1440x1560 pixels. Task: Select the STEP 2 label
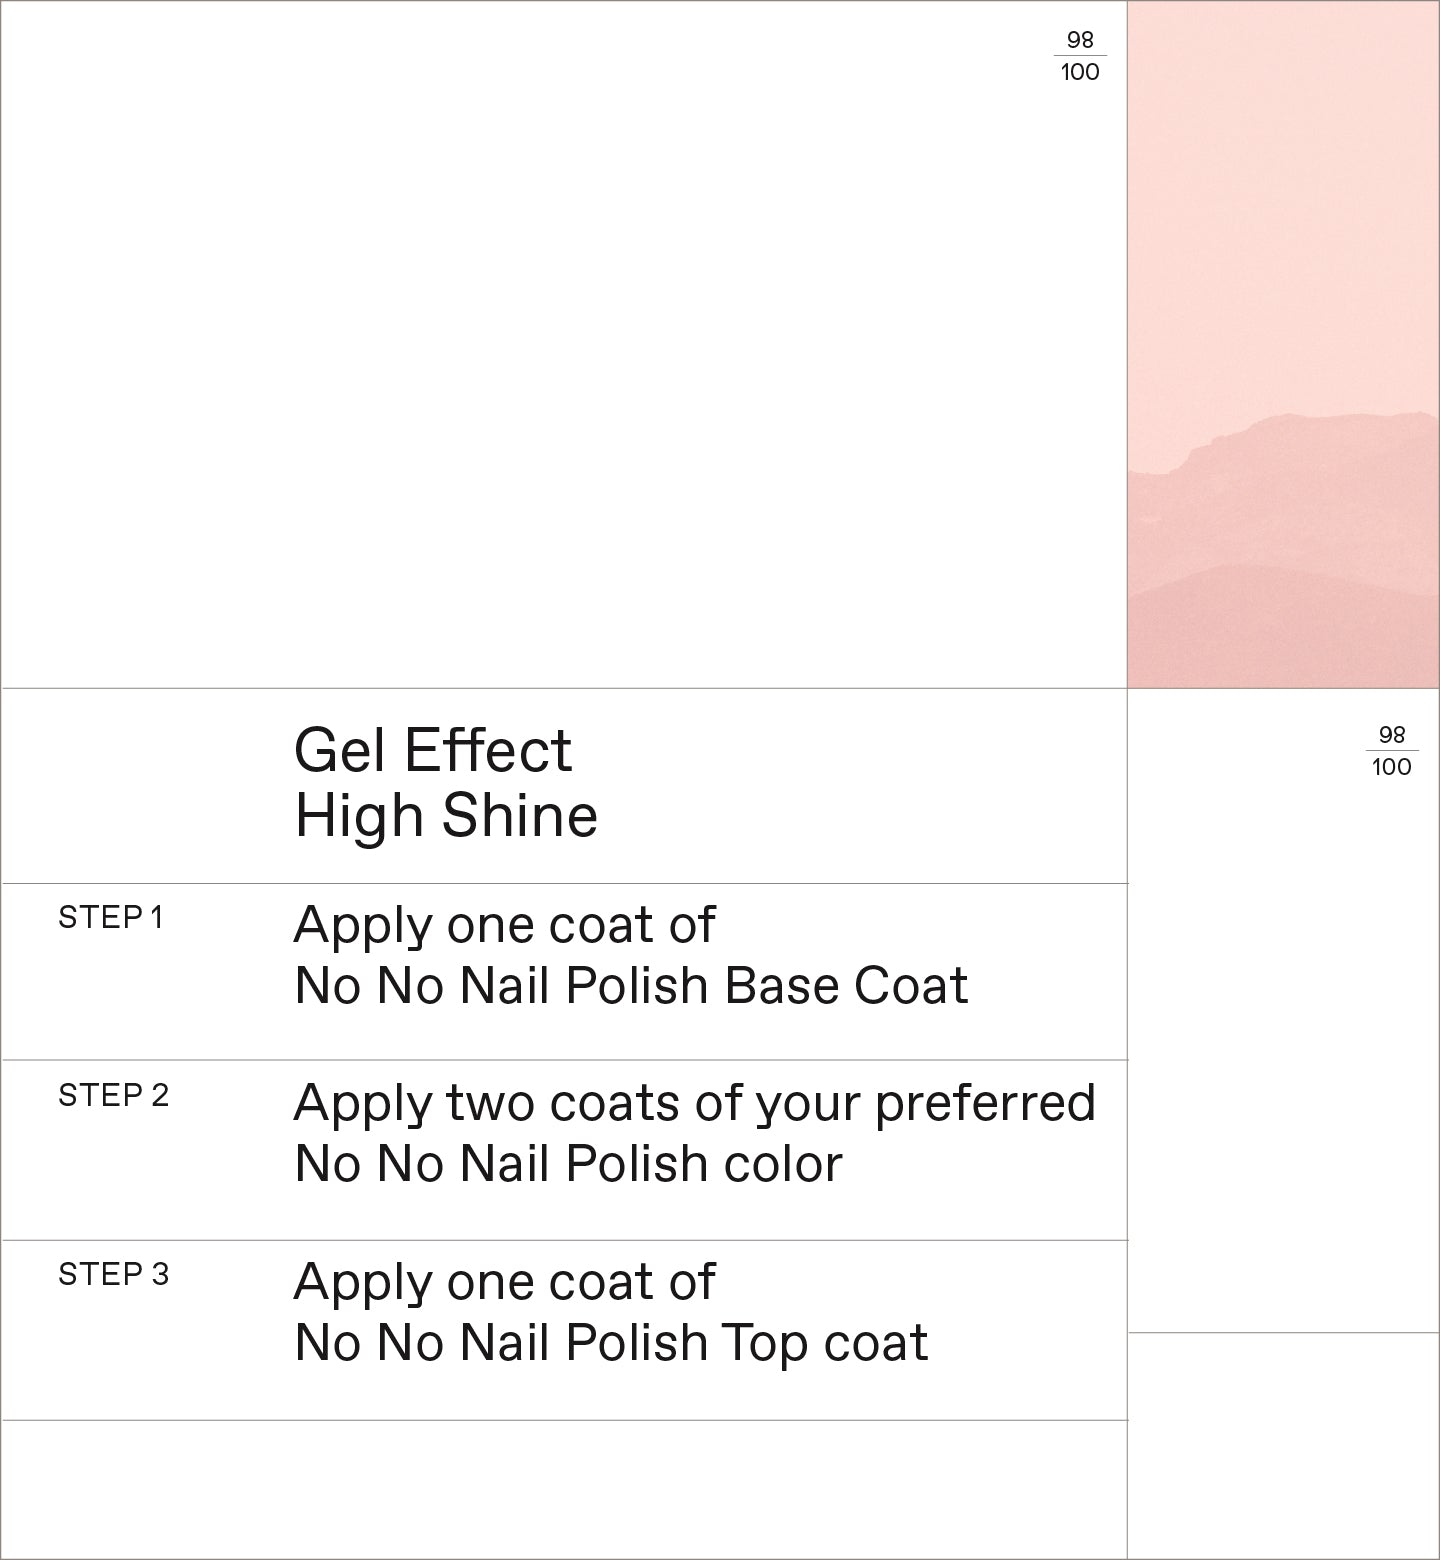113,1095
